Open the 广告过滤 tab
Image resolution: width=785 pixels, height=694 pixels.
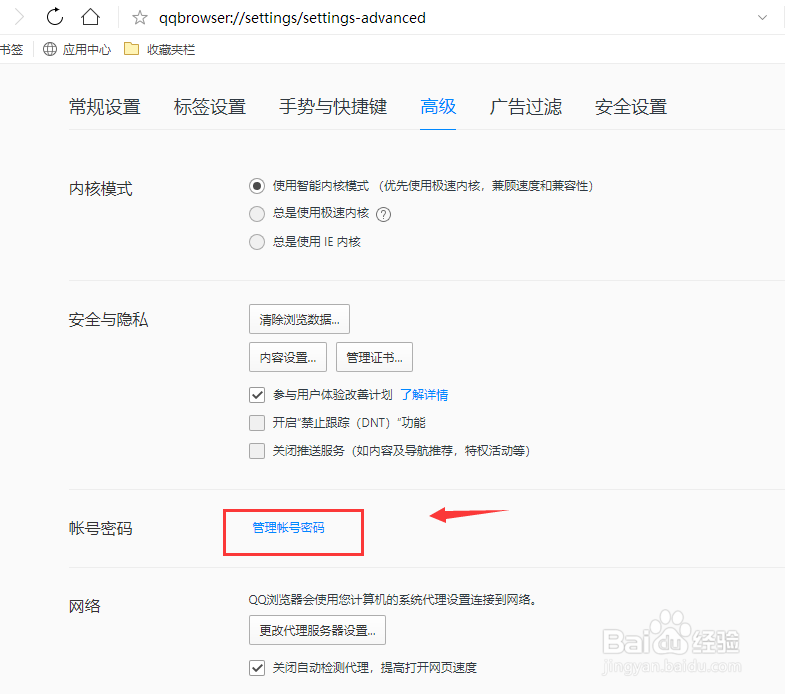pos(526,107)
